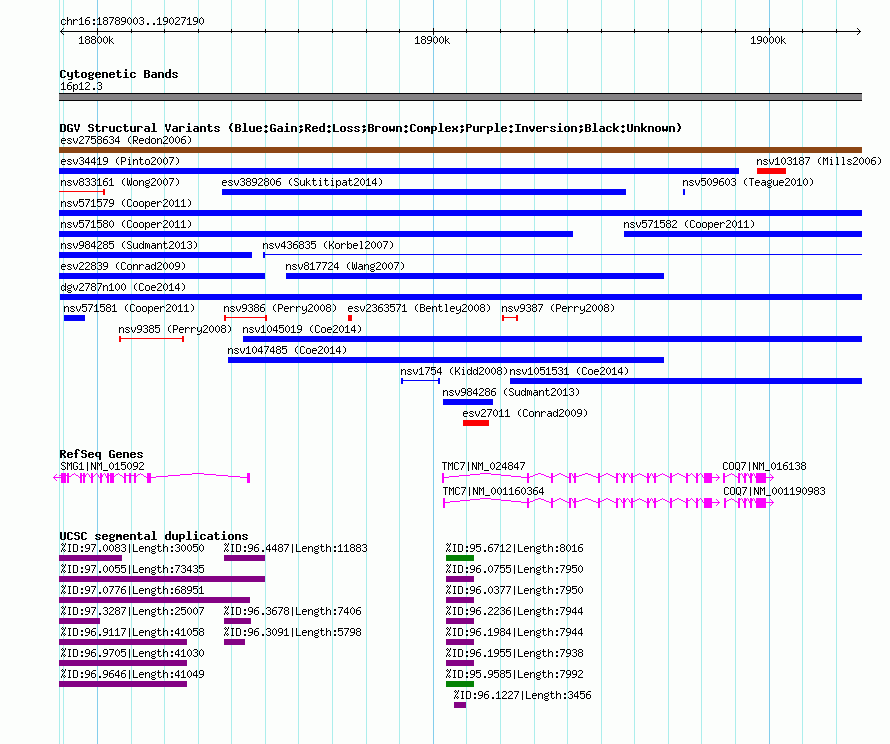Click the red esv27011 (Conrad2009) loss bar
Screen dimensions: 890x744
point(476,423)
